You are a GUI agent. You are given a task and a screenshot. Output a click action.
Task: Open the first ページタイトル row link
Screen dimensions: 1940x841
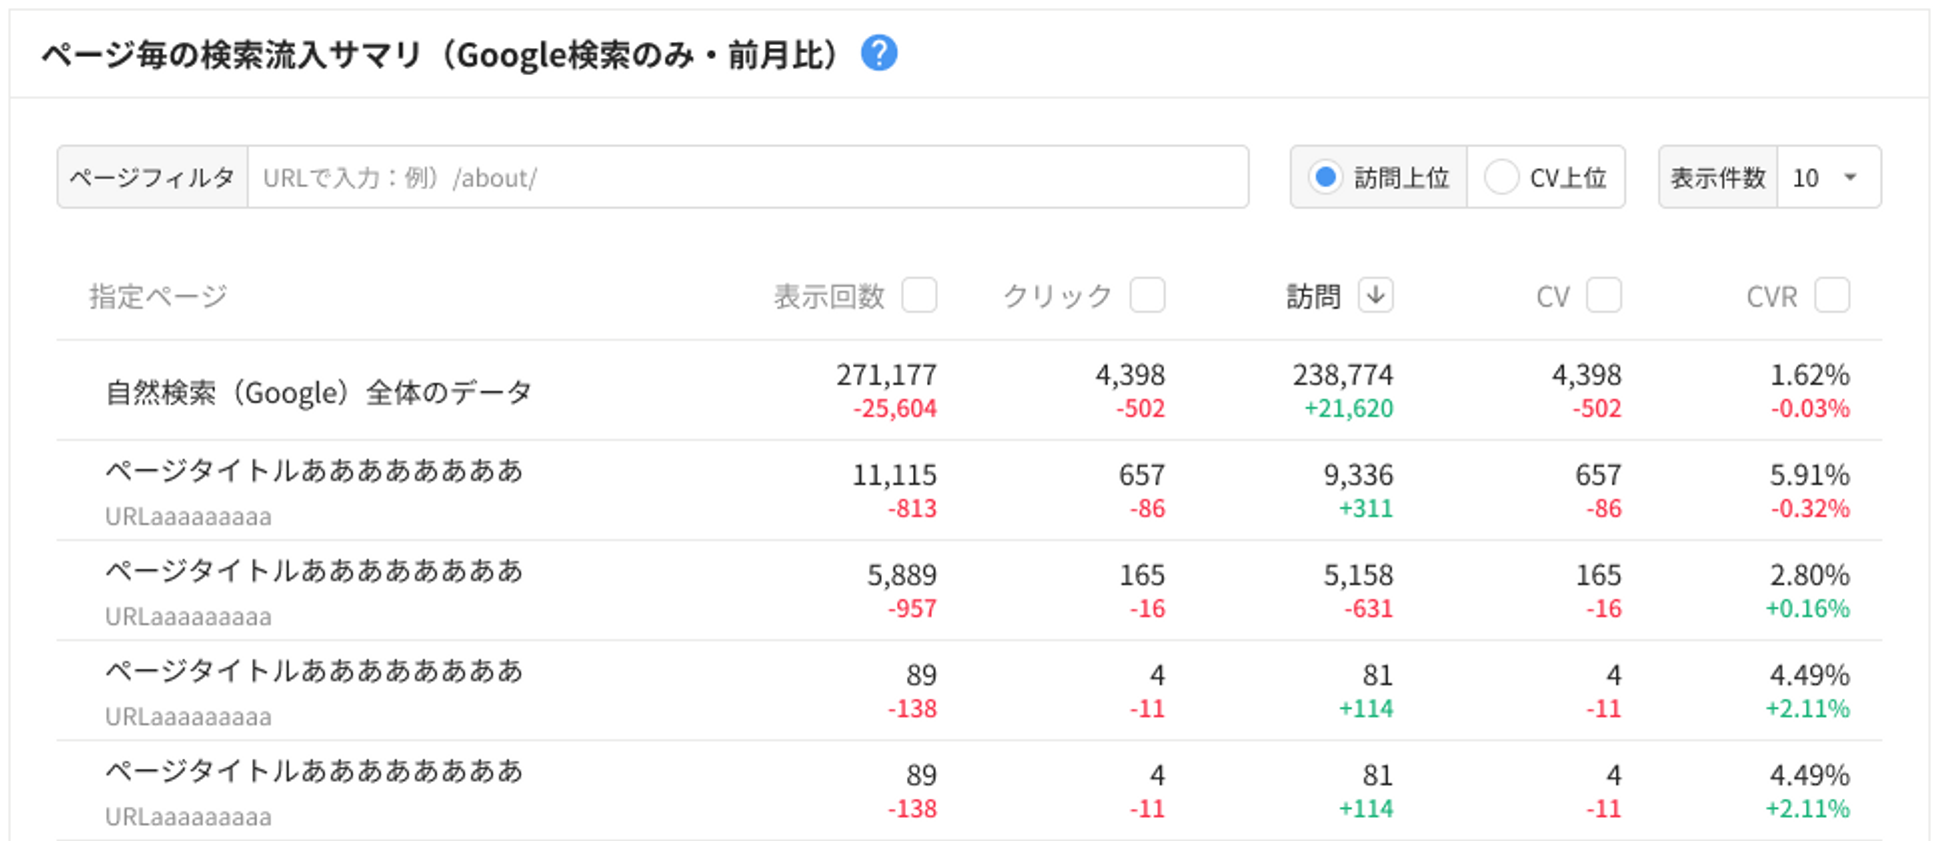pos(314,471)
